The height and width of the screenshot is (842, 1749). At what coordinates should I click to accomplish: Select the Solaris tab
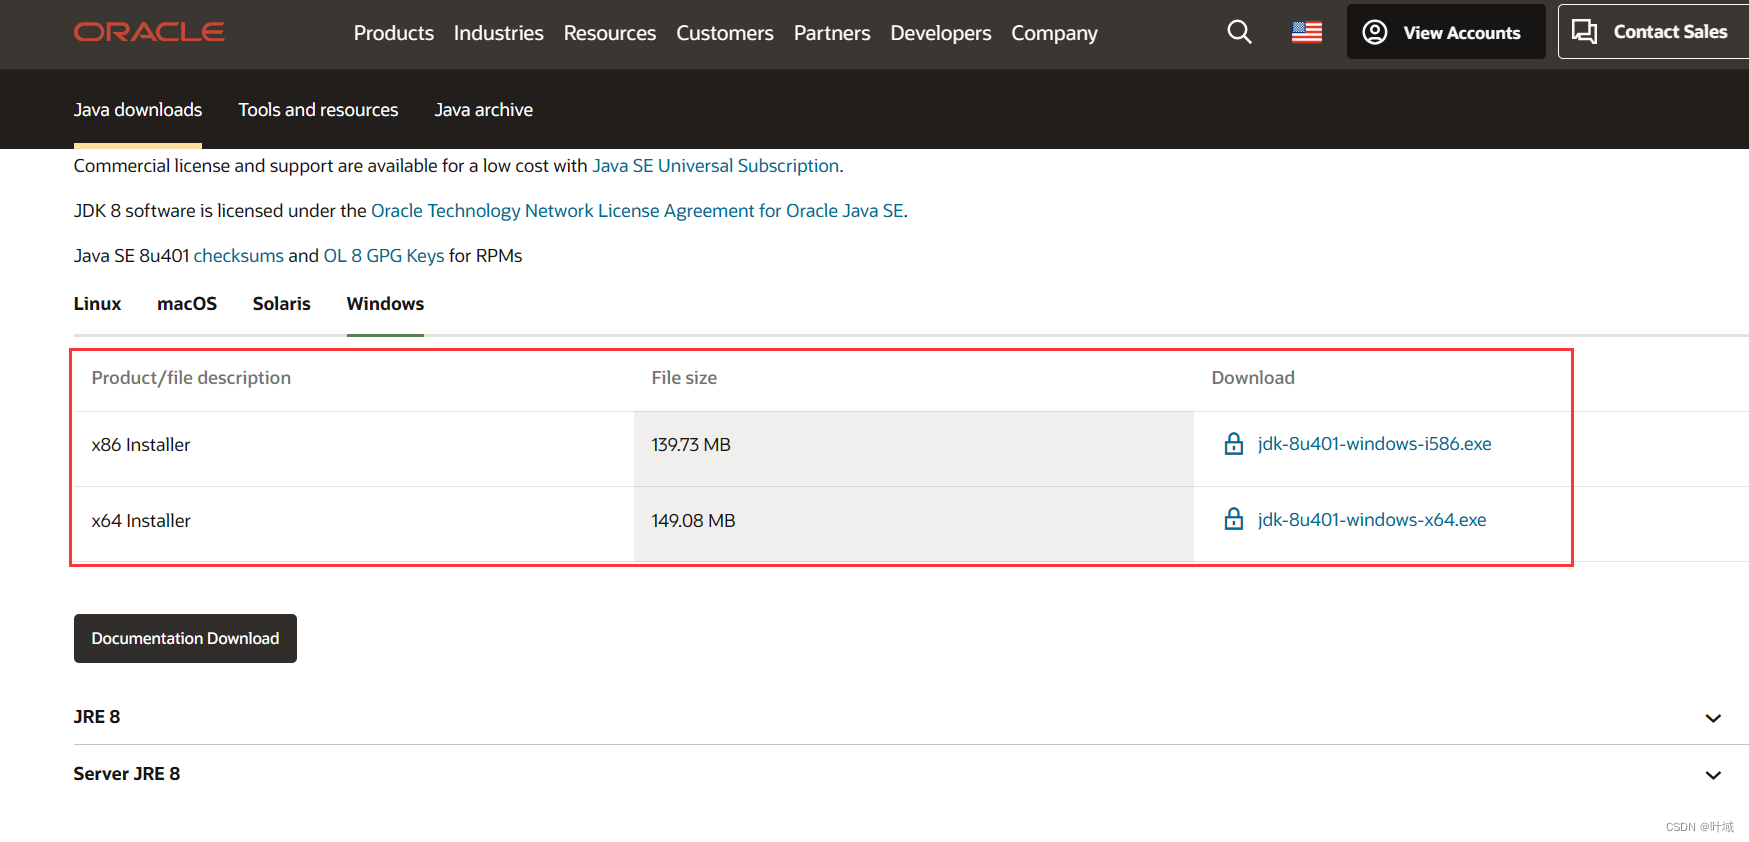coord(282,304)
